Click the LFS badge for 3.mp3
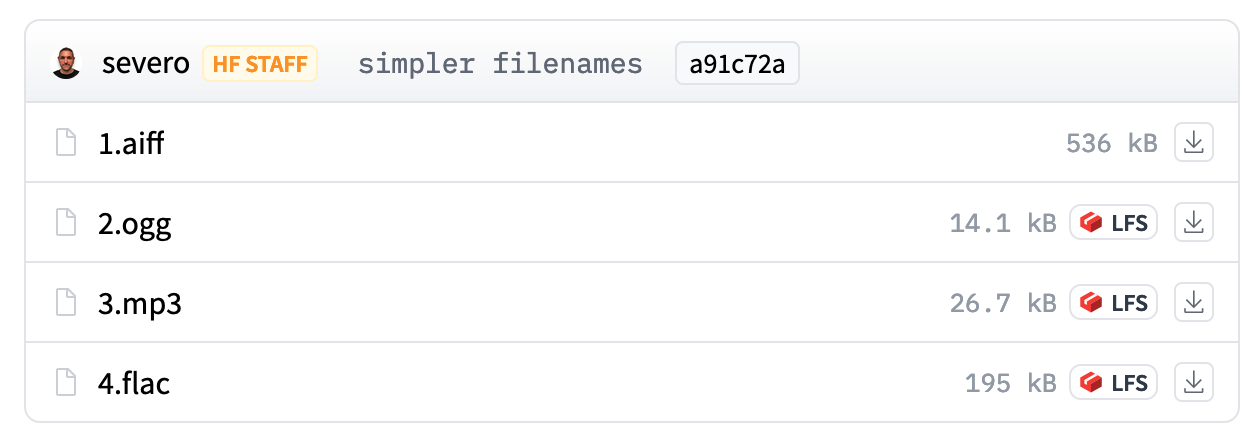 pyautogui.click(x=1113, y=303)
